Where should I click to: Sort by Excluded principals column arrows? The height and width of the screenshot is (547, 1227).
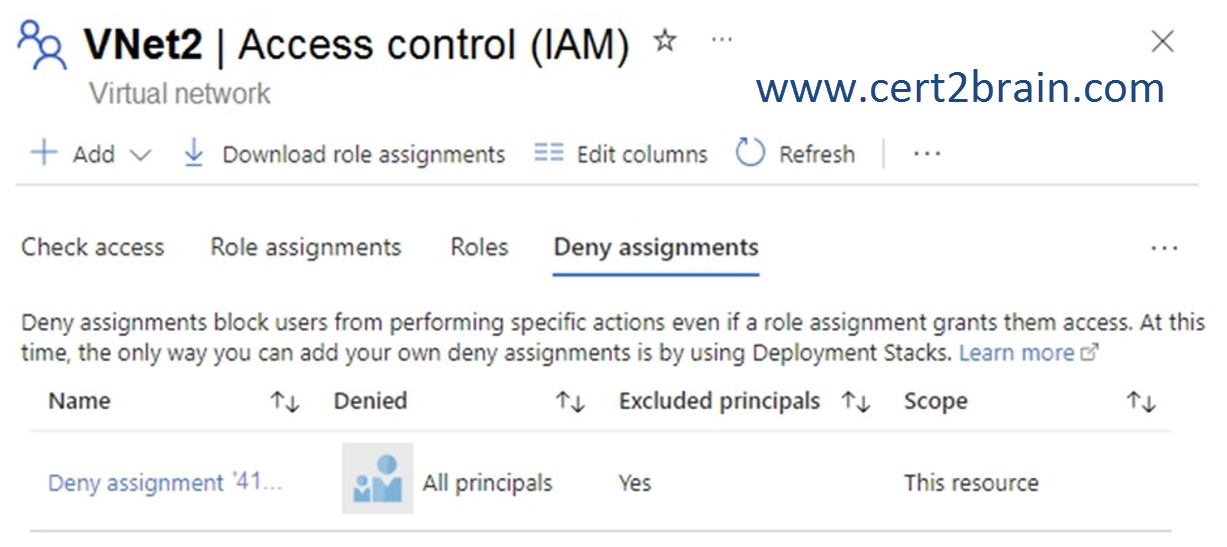click(855, 402)
